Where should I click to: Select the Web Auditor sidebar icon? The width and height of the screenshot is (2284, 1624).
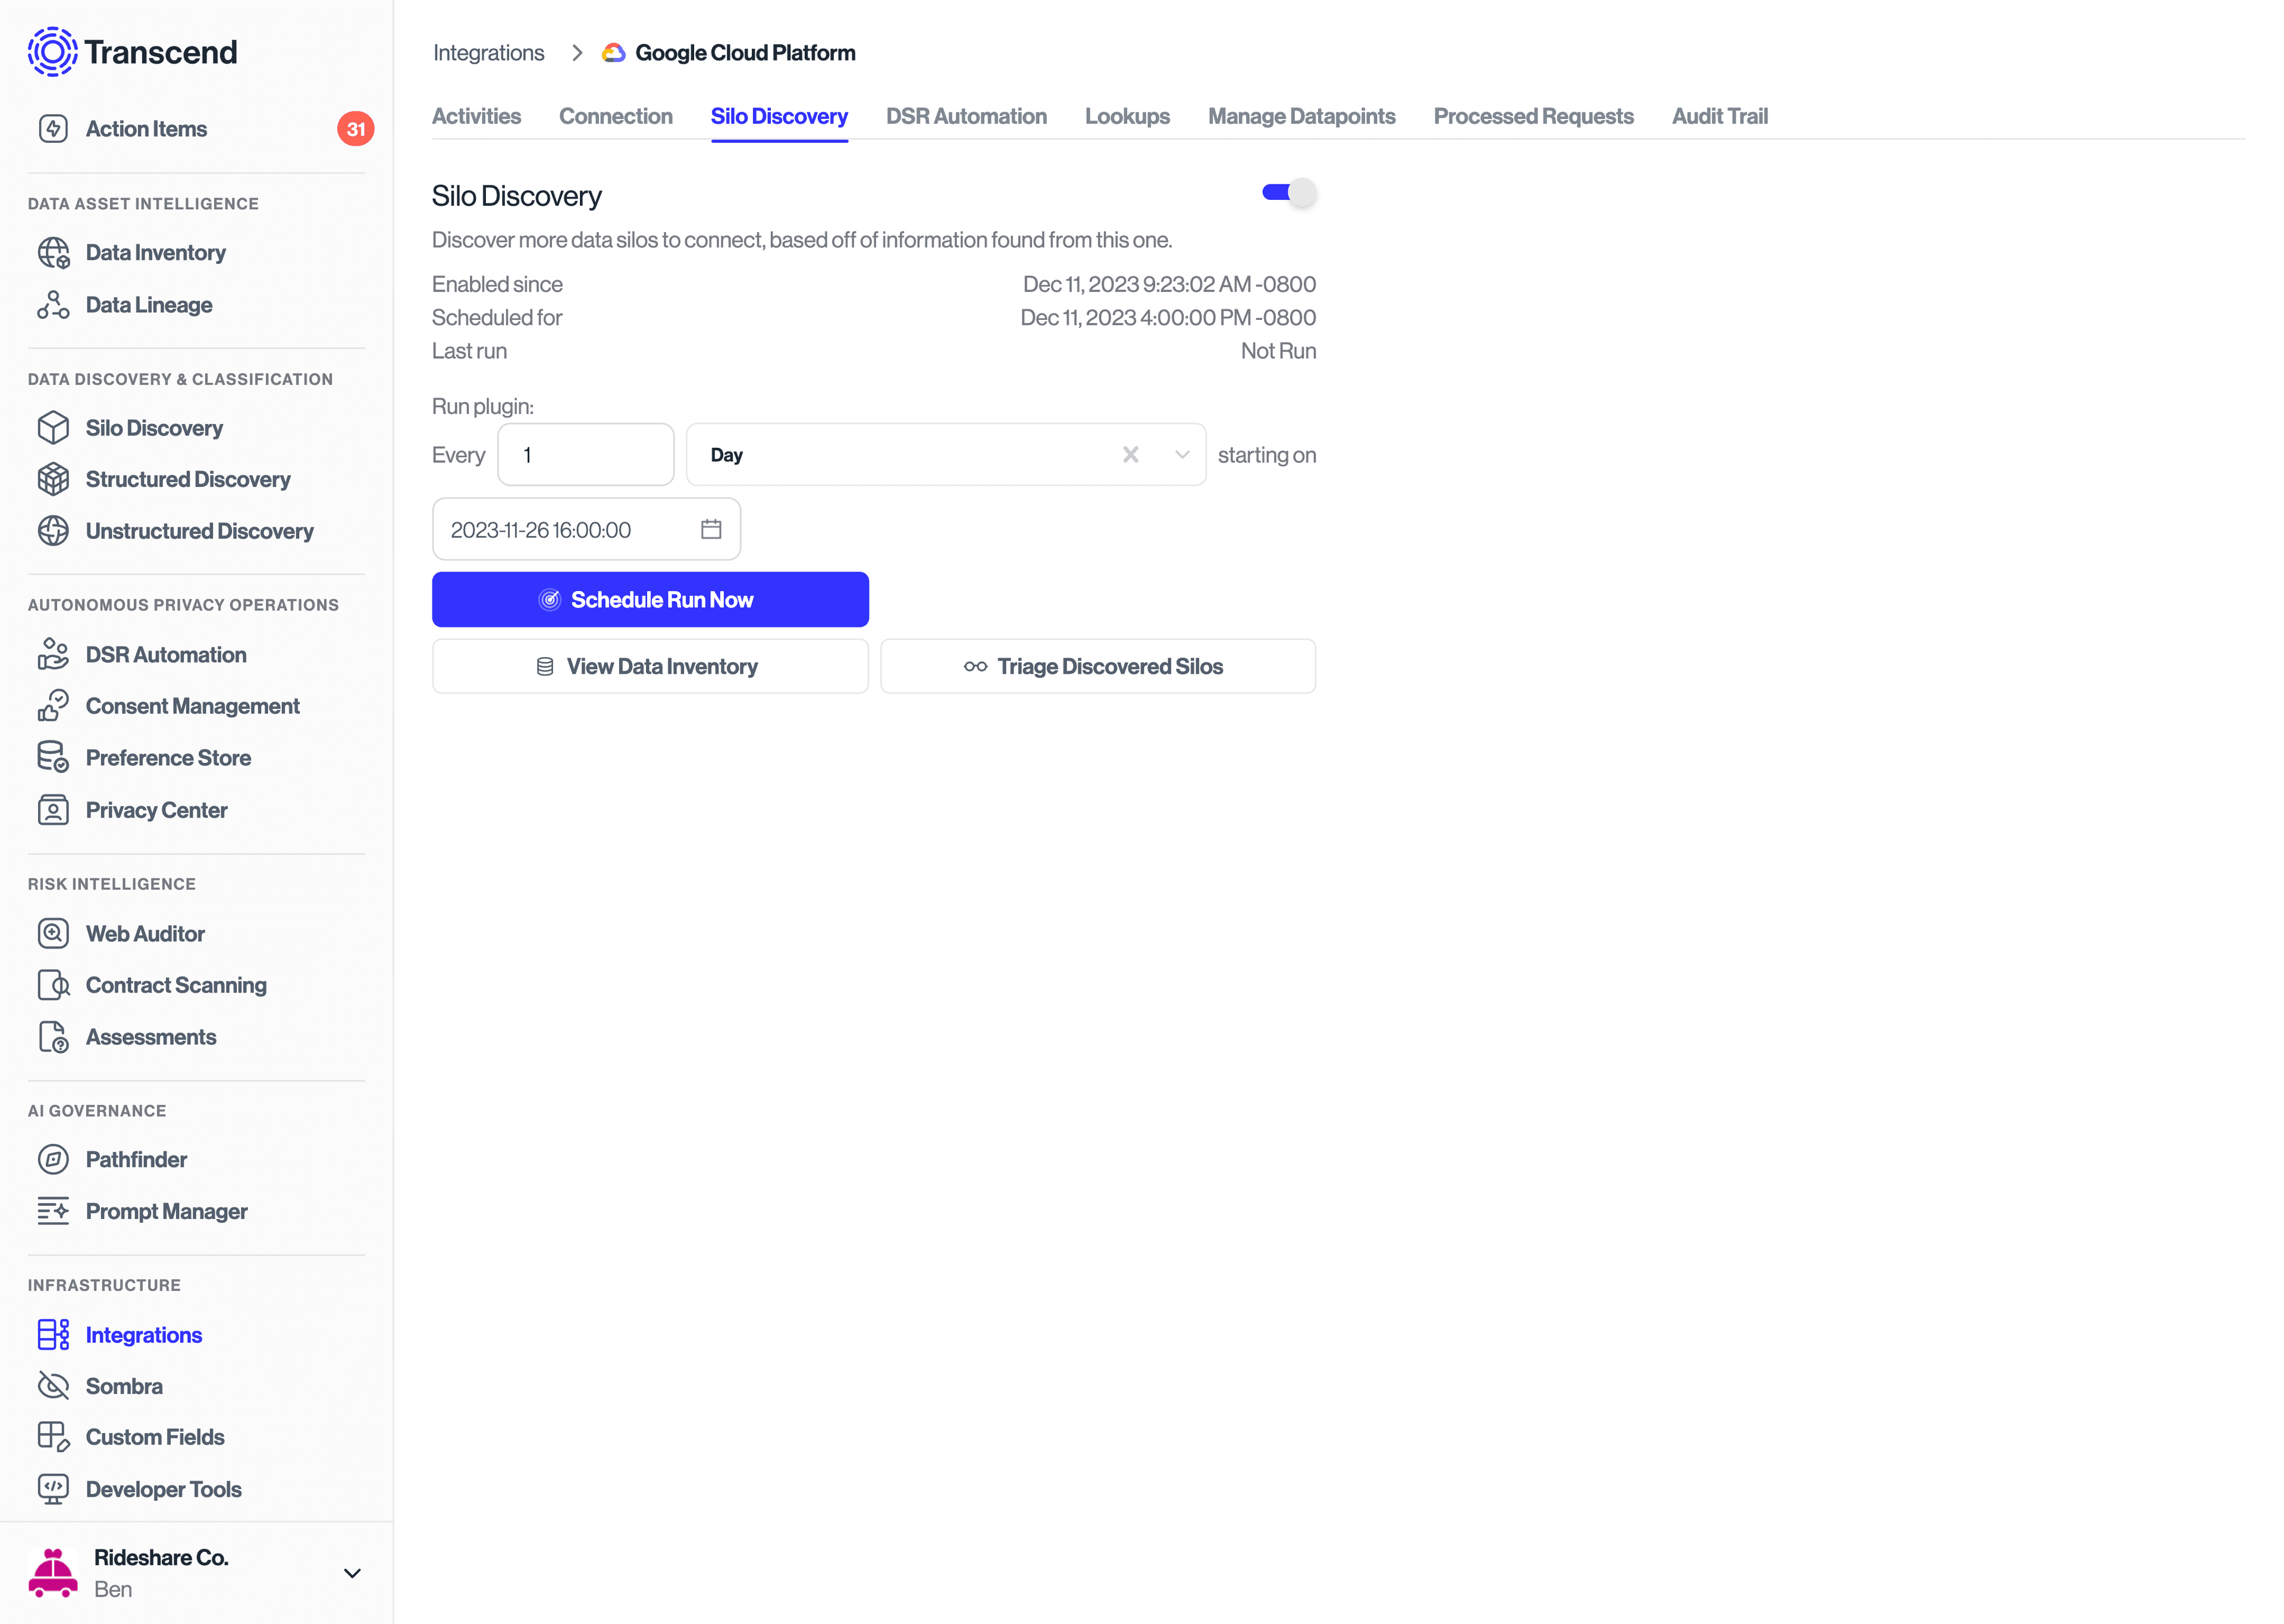pyautogui.click(x=53, y=933)
